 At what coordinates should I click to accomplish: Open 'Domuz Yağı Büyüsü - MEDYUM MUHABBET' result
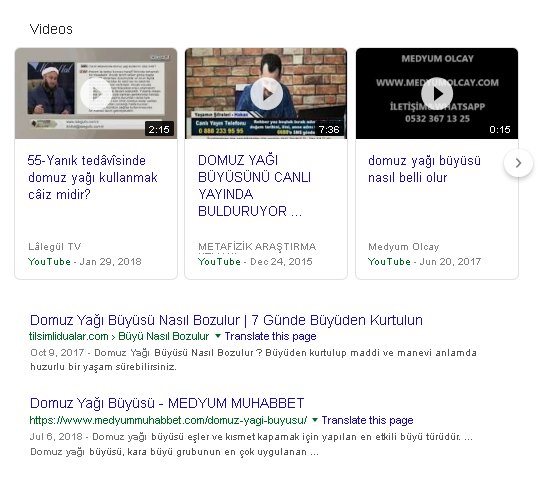pyautogui.click(x=167, y=403)
